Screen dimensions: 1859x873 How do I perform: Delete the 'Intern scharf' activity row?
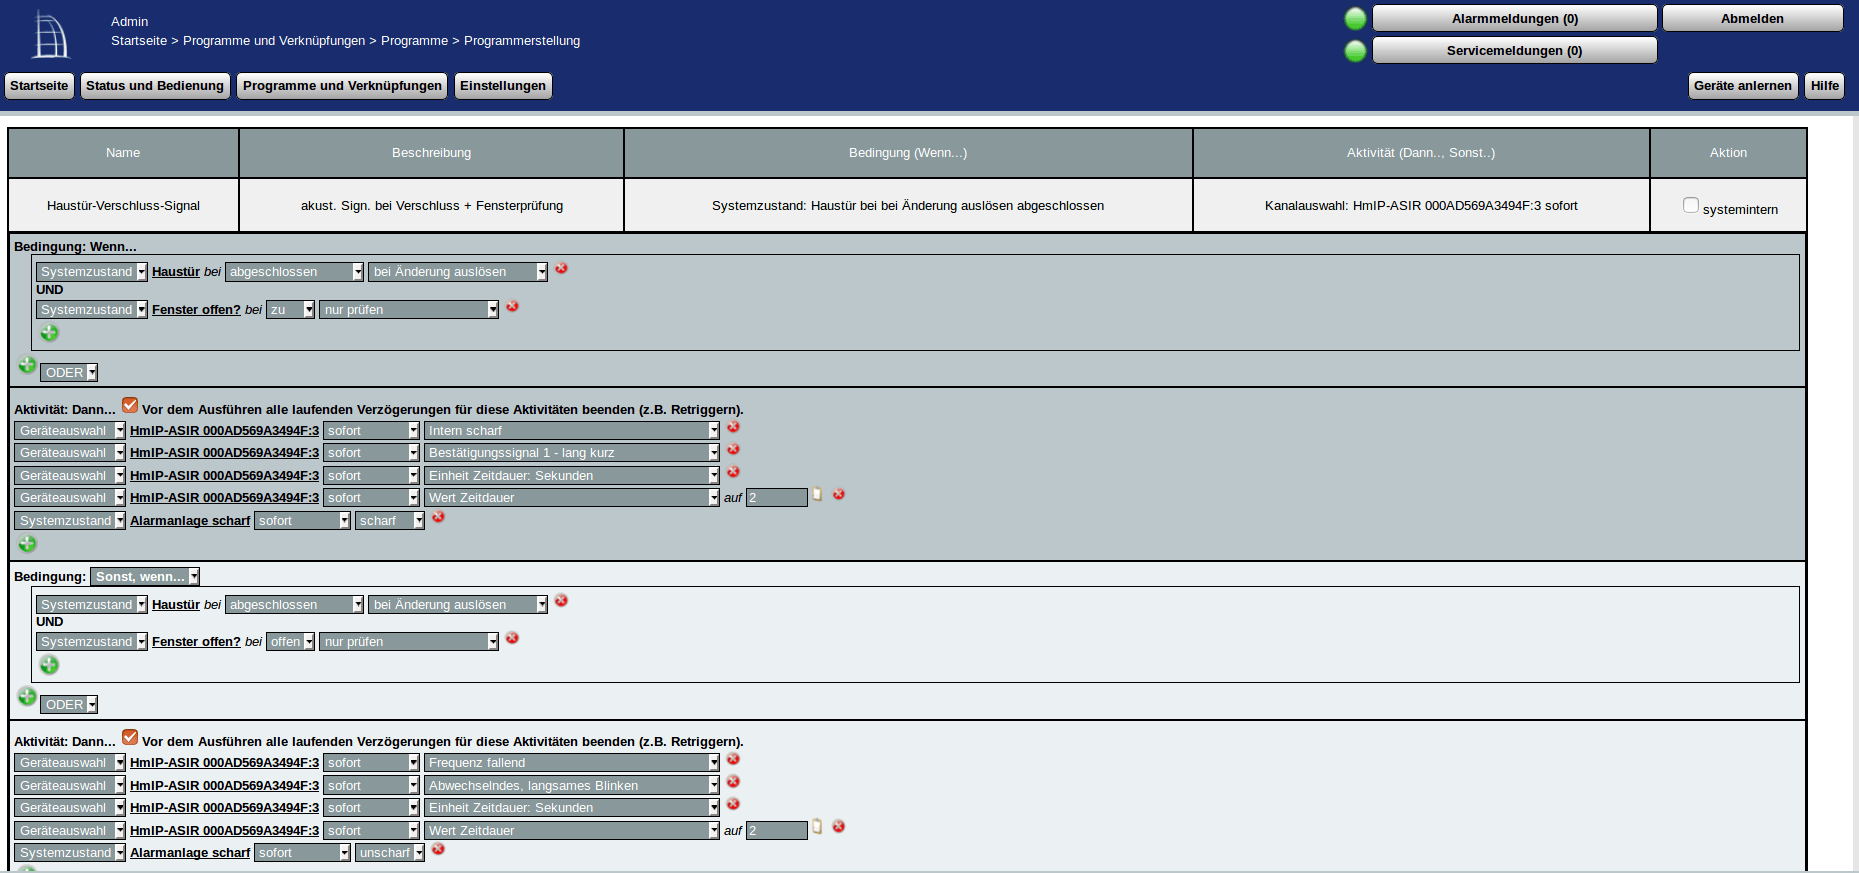pos(733,428)
